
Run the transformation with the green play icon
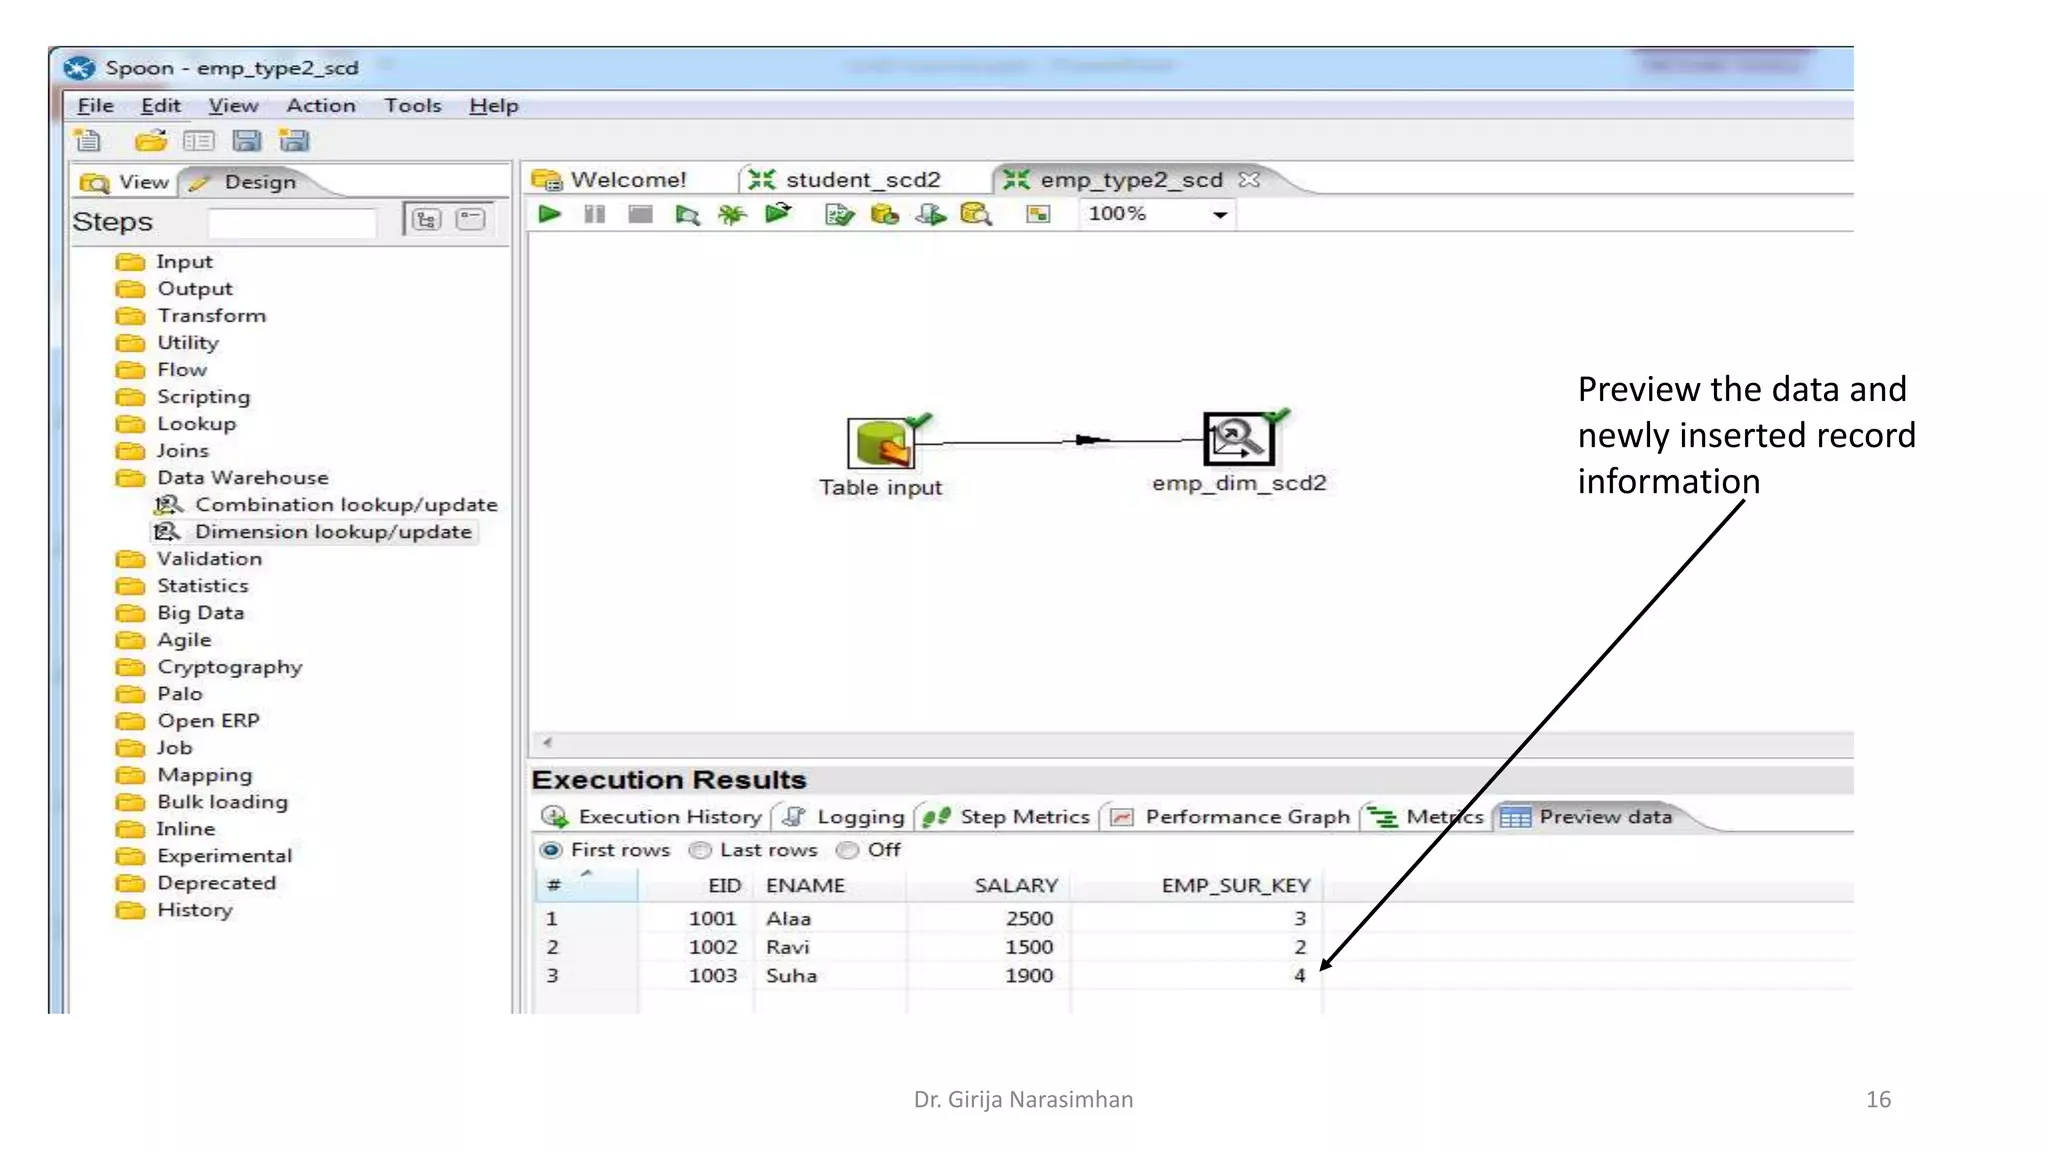pos(549,214)
